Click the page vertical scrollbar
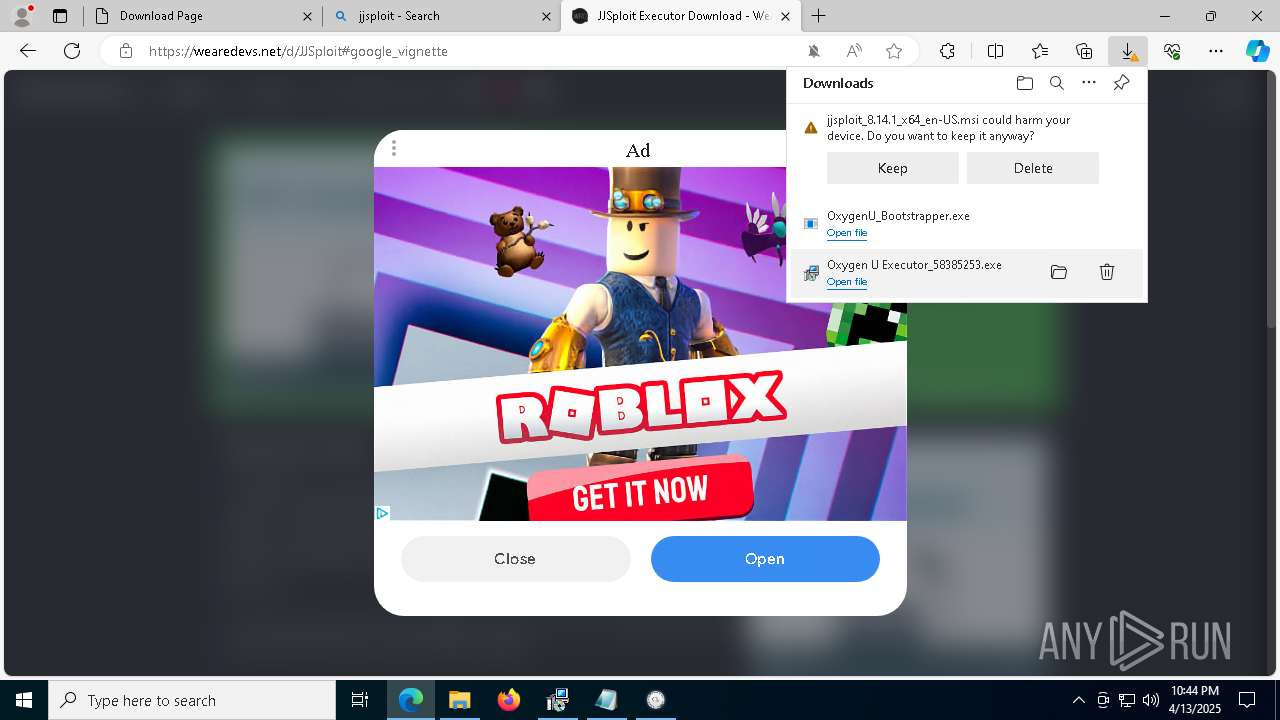The image size is (1280, 720). [1272, 200]
